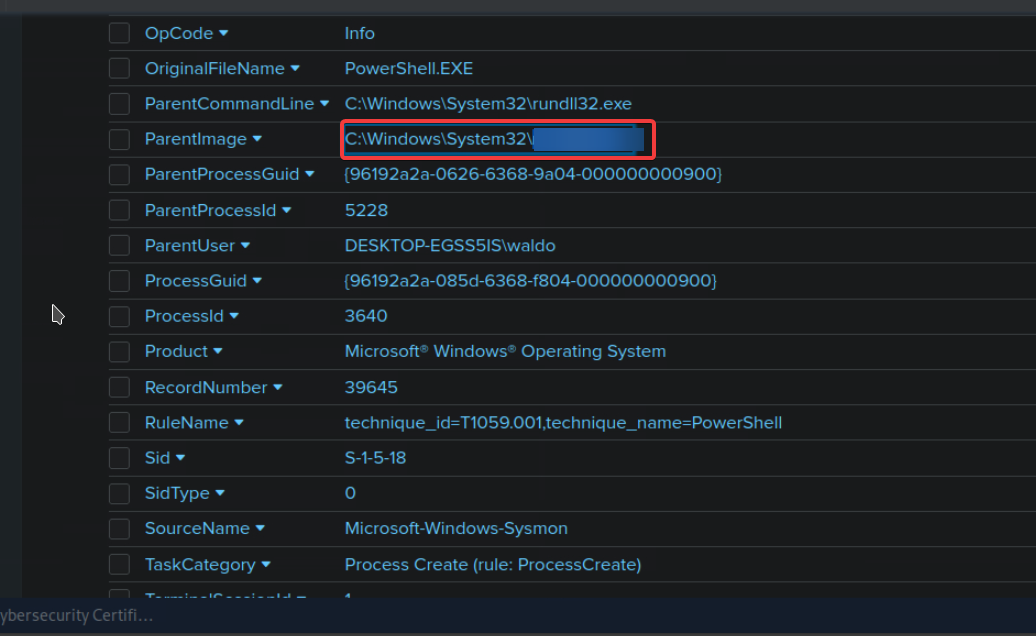The image size is (1036, 636).
Task: Open the ParentUser field dropdown
Action: click(245, 245)
